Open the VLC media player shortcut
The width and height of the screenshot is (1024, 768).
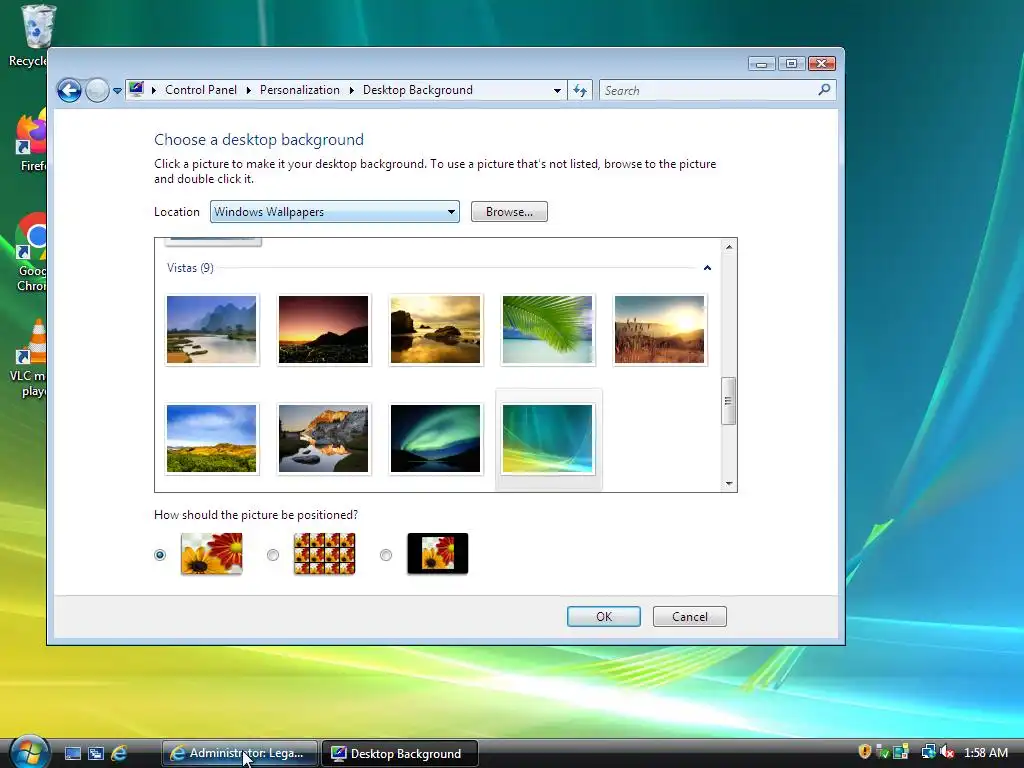click(29, 358)
